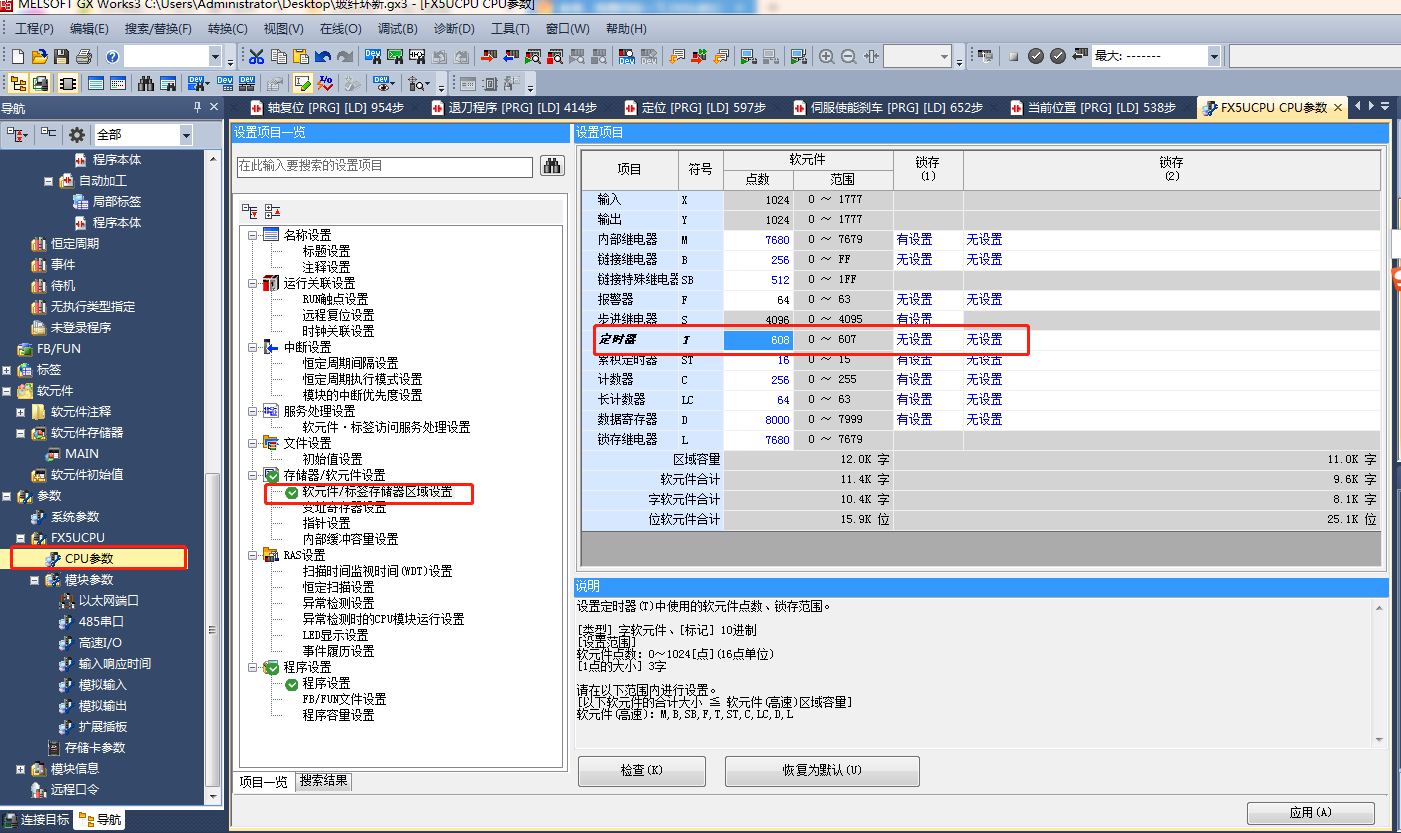Click the 应用(A) button
This screenshot has height=833, width=1401.
pyautogui.click(x=1310, y=813)
